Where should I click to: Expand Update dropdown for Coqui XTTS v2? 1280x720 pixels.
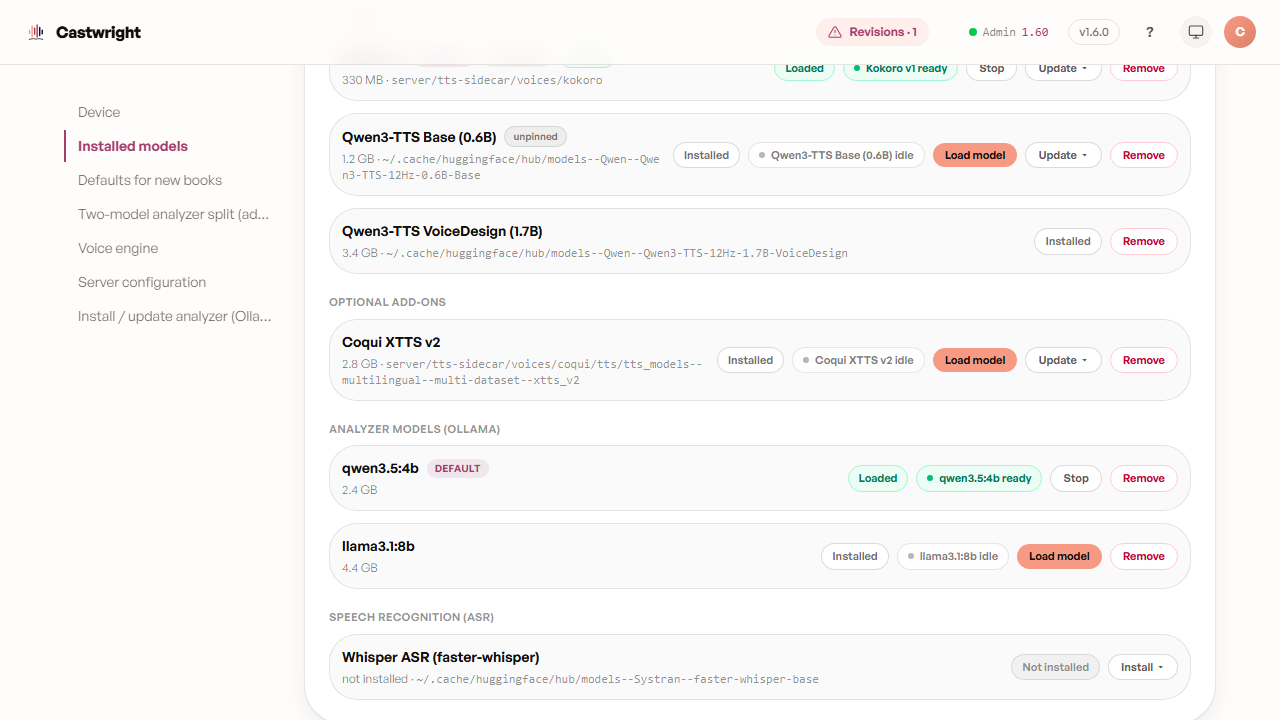point(1063,360)
